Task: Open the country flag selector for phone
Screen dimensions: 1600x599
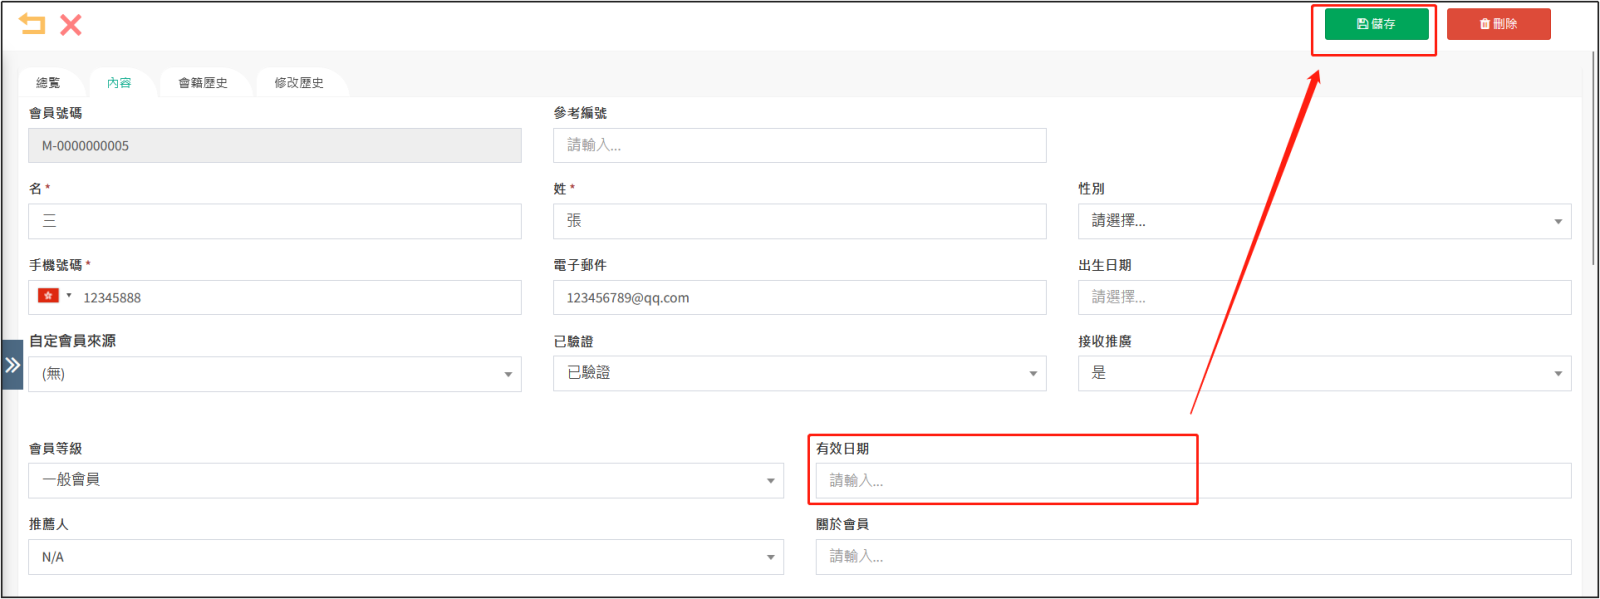Action: pos(54,296)
